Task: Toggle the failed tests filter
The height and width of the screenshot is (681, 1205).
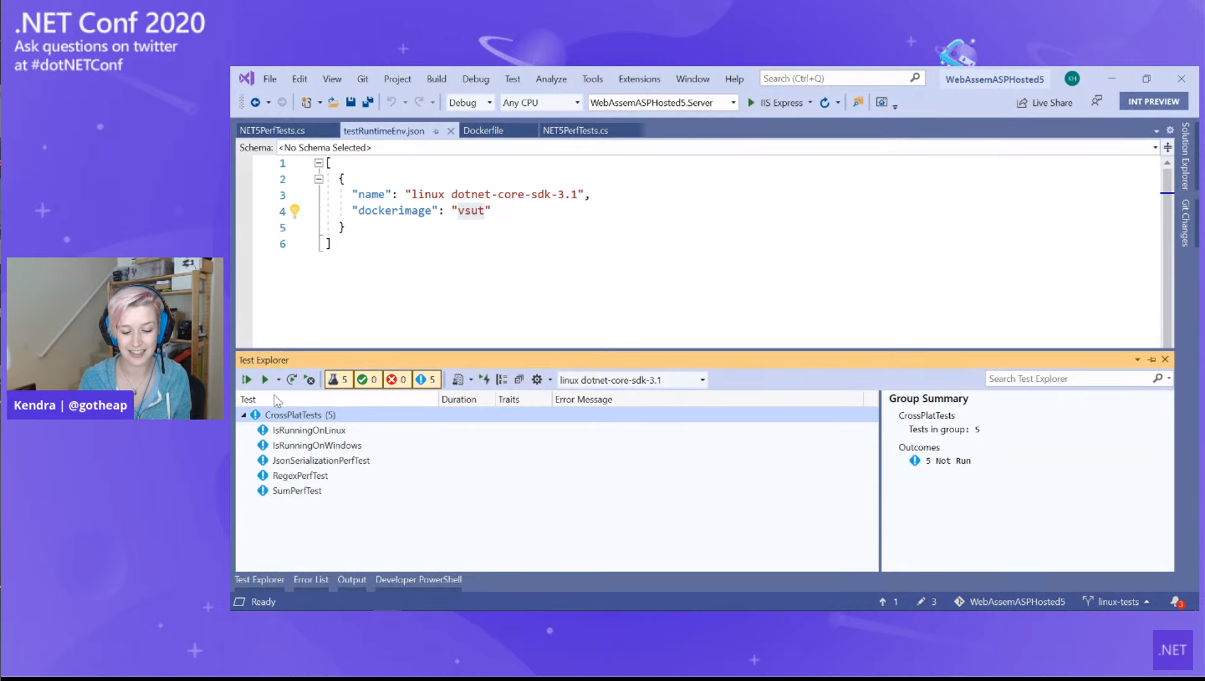Action: coord(396,380)
